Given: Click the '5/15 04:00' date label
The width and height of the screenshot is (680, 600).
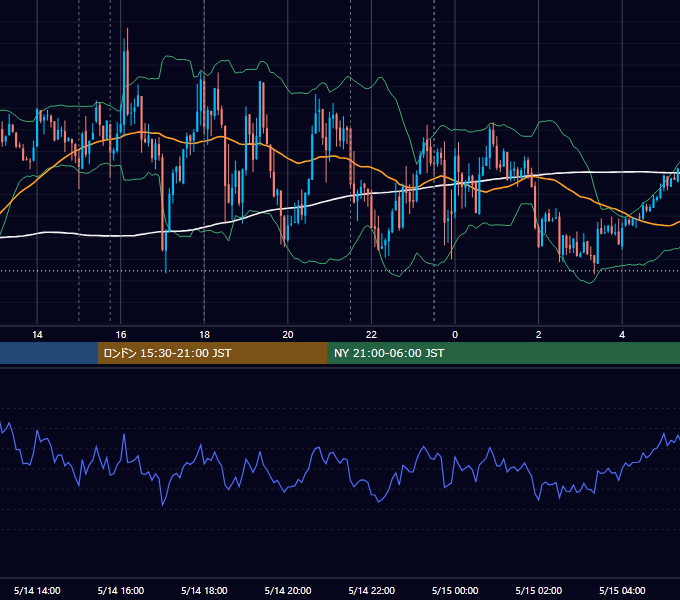Looking at the screenshot, I should [x=622, y=590].
